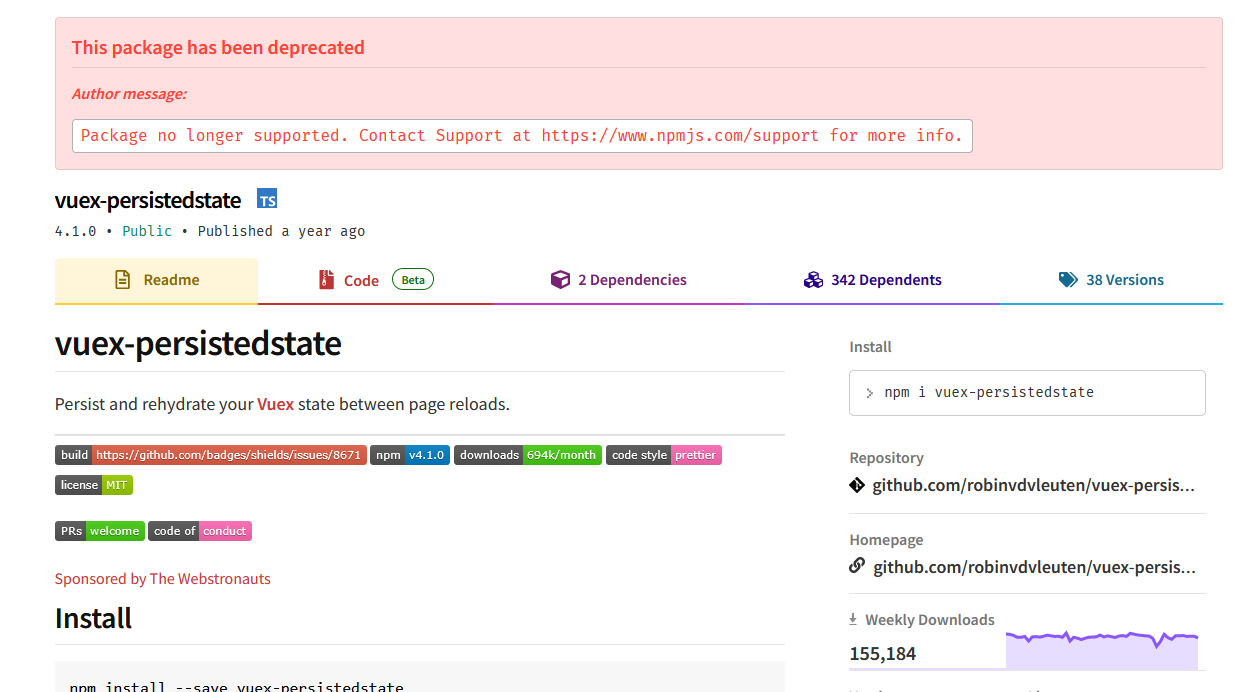This screenshot has width=1252, height=692.
Task: Click the Readme file icon
Action: point(122,280)
